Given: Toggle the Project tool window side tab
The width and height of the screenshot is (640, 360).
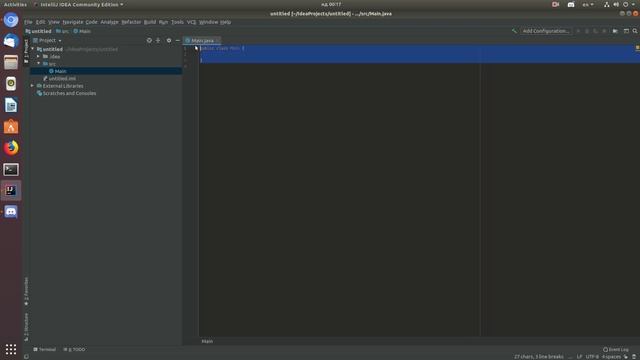Looking at the screenshot, I should pyautogui.click(x=26, y=51).
